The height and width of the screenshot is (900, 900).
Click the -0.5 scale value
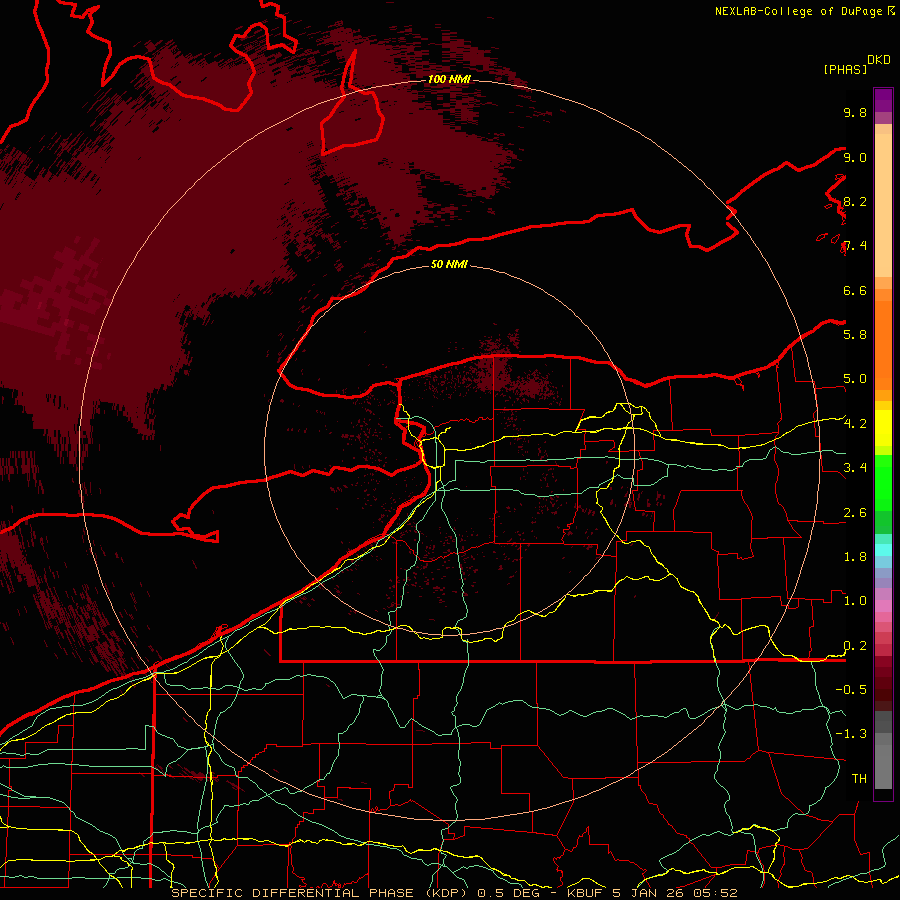tap(851, 689)
